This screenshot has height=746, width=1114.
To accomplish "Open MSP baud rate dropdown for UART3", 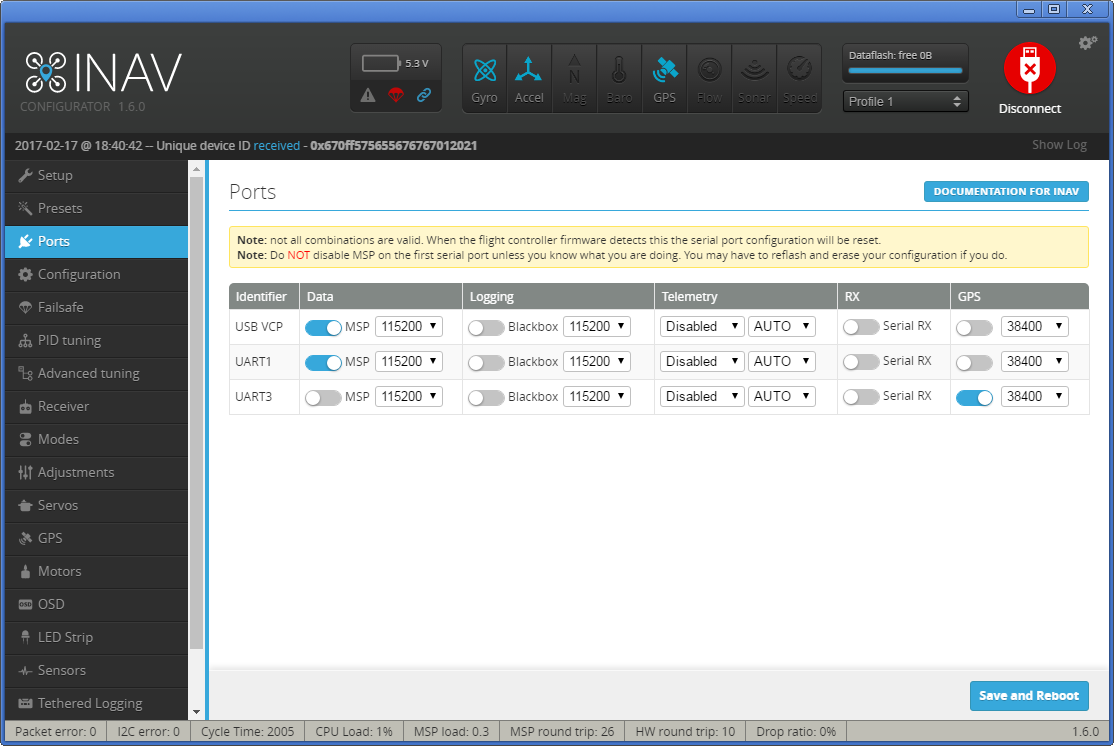I will click(409, 396).
